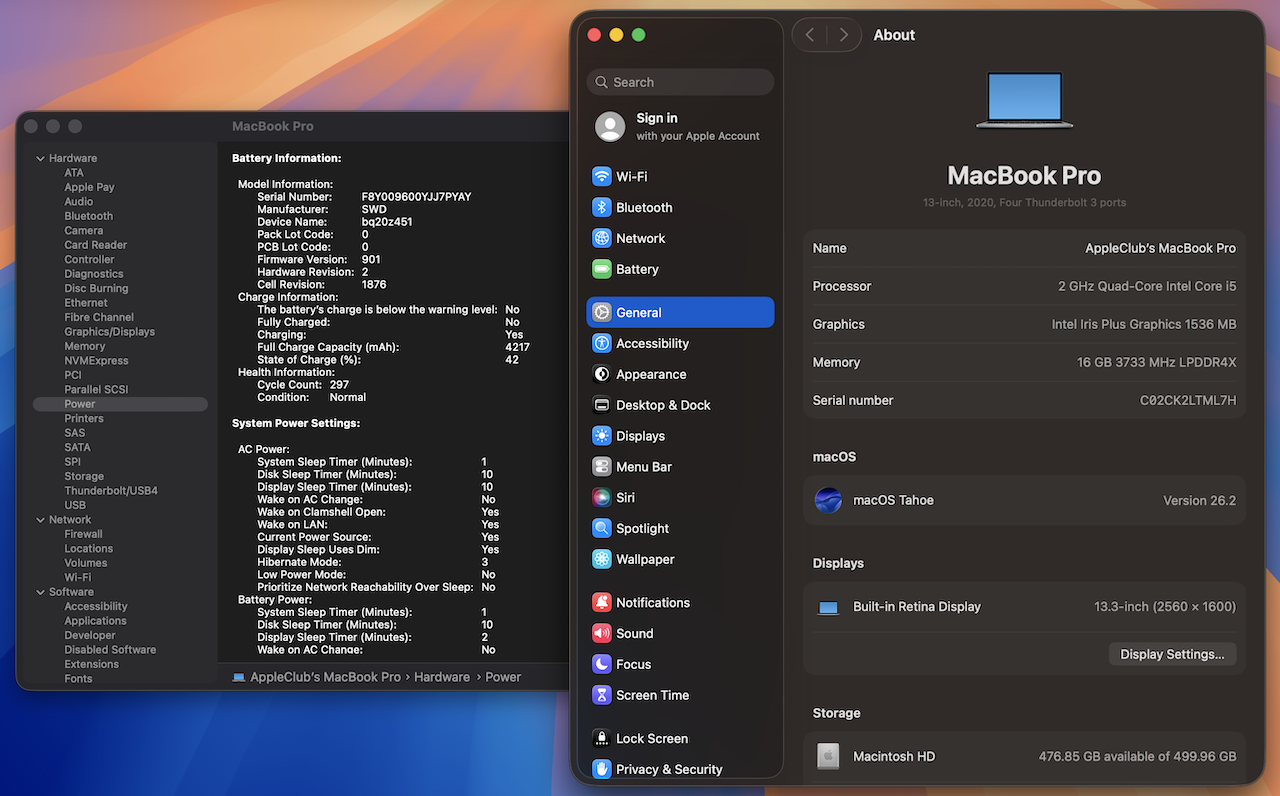Viewport: 1280px width, 796px height.
Task: Collapse the Network tree section
Action: [x=41, y=520]
